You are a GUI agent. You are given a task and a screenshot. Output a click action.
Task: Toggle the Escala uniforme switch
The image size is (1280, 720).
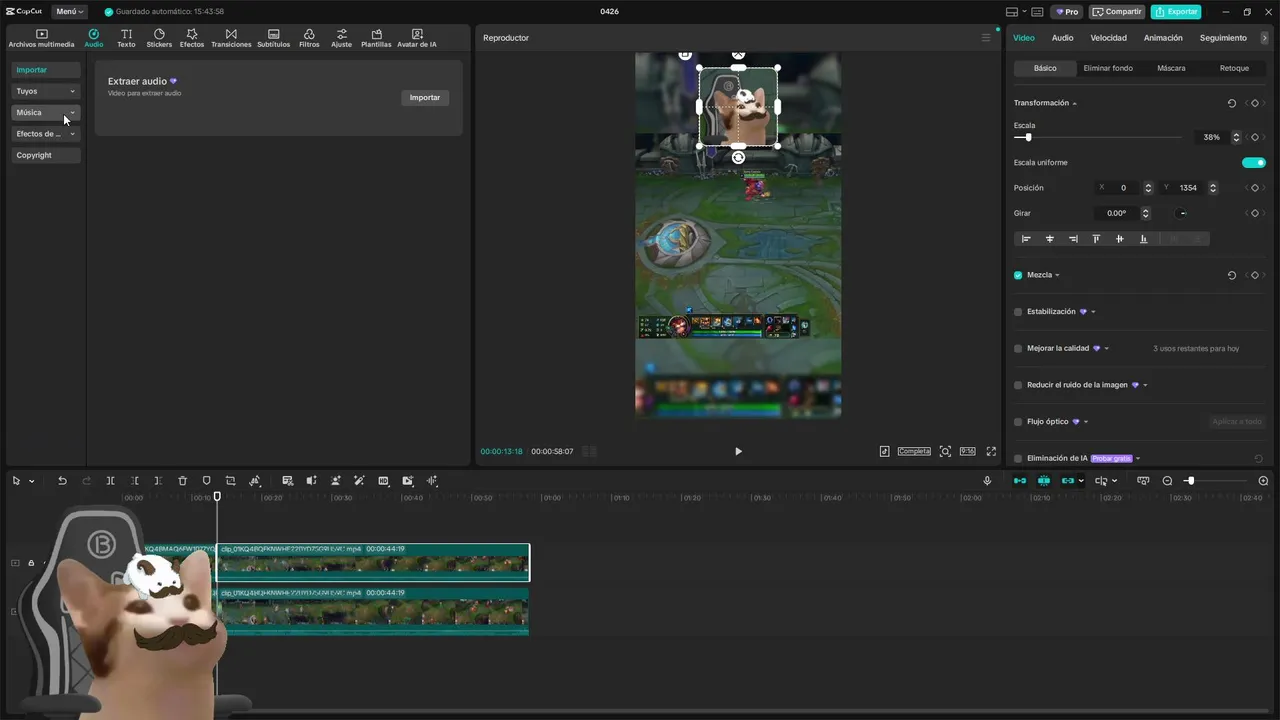pos(1254,162)
